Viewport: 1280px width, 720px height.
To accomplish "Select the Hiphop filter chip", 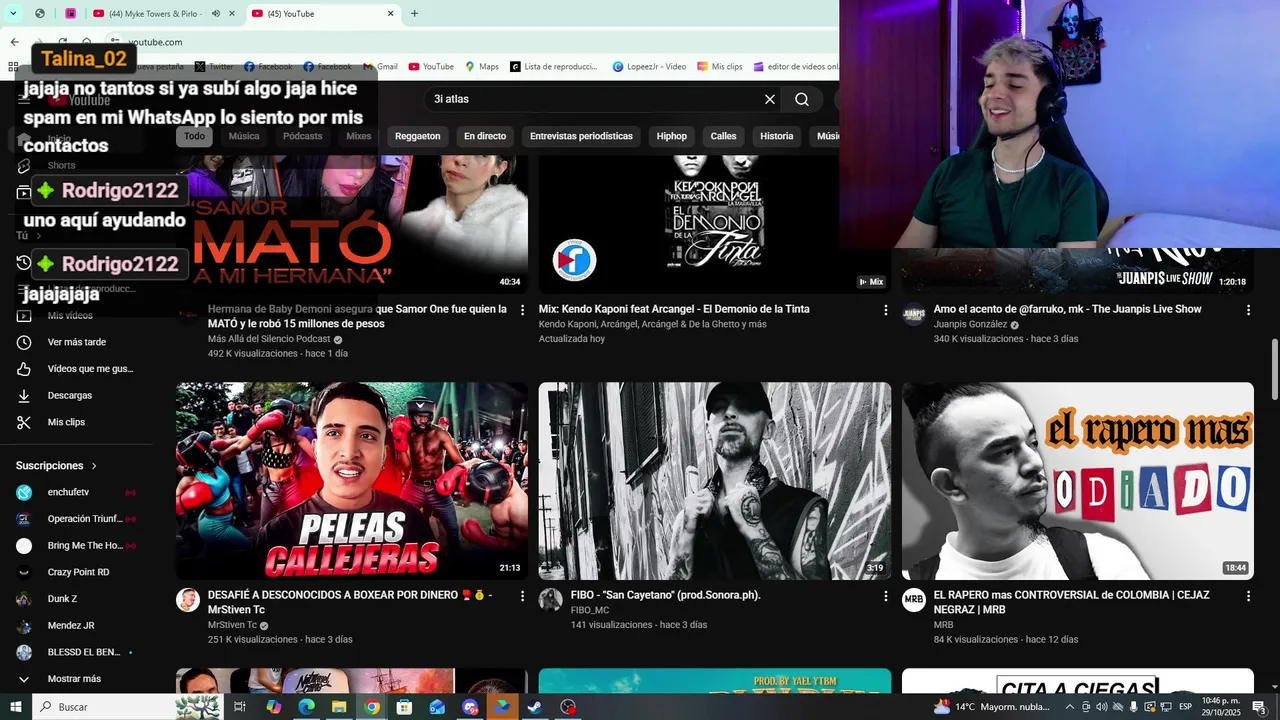I will pos(671,136).
